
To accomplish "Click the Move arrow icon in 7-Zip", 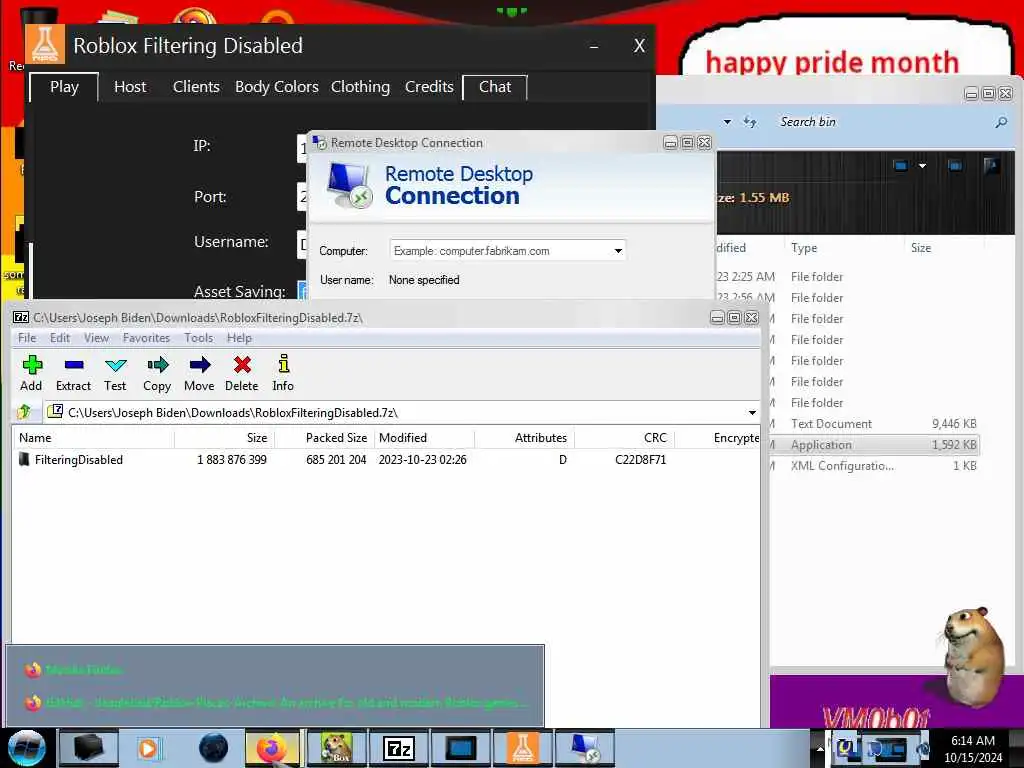I will 199,373.
